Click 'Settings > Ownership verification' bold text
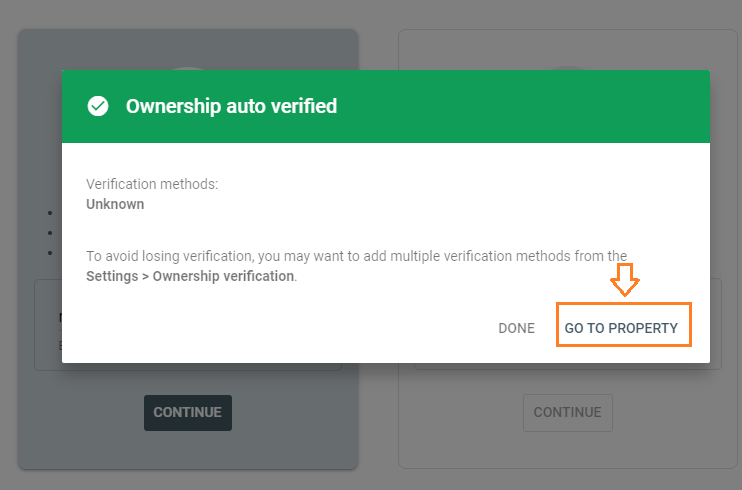This screenshot has height=490, width=742. [190, 276]
